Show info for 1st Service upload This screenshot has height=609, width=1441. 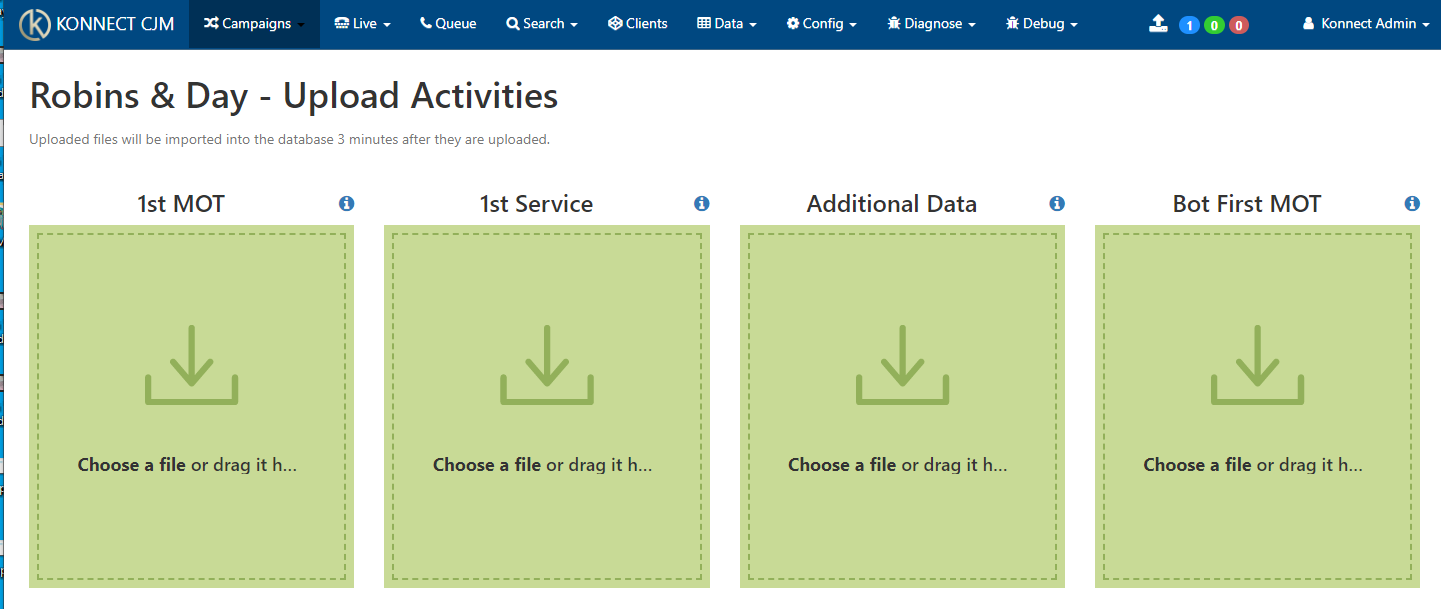[702, 203]
